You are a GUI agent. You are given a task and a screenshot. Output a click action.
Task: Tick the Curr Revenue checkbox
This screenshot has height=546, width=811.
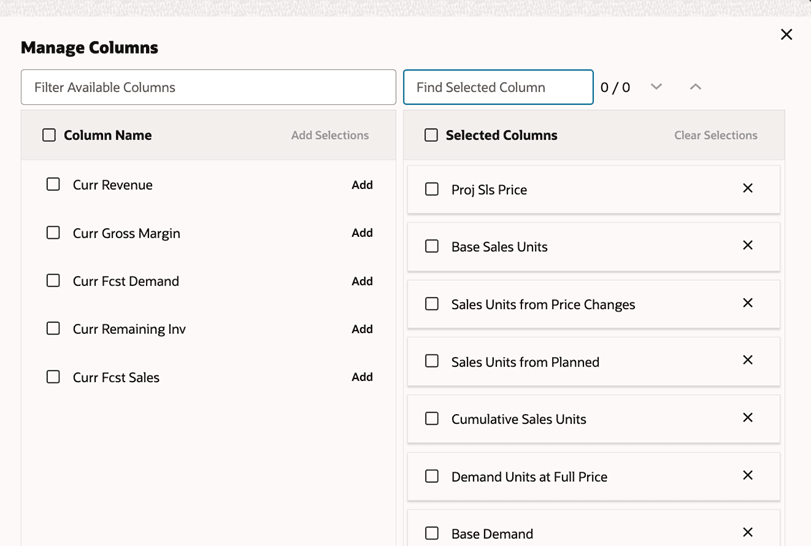[x=53, y=185]
